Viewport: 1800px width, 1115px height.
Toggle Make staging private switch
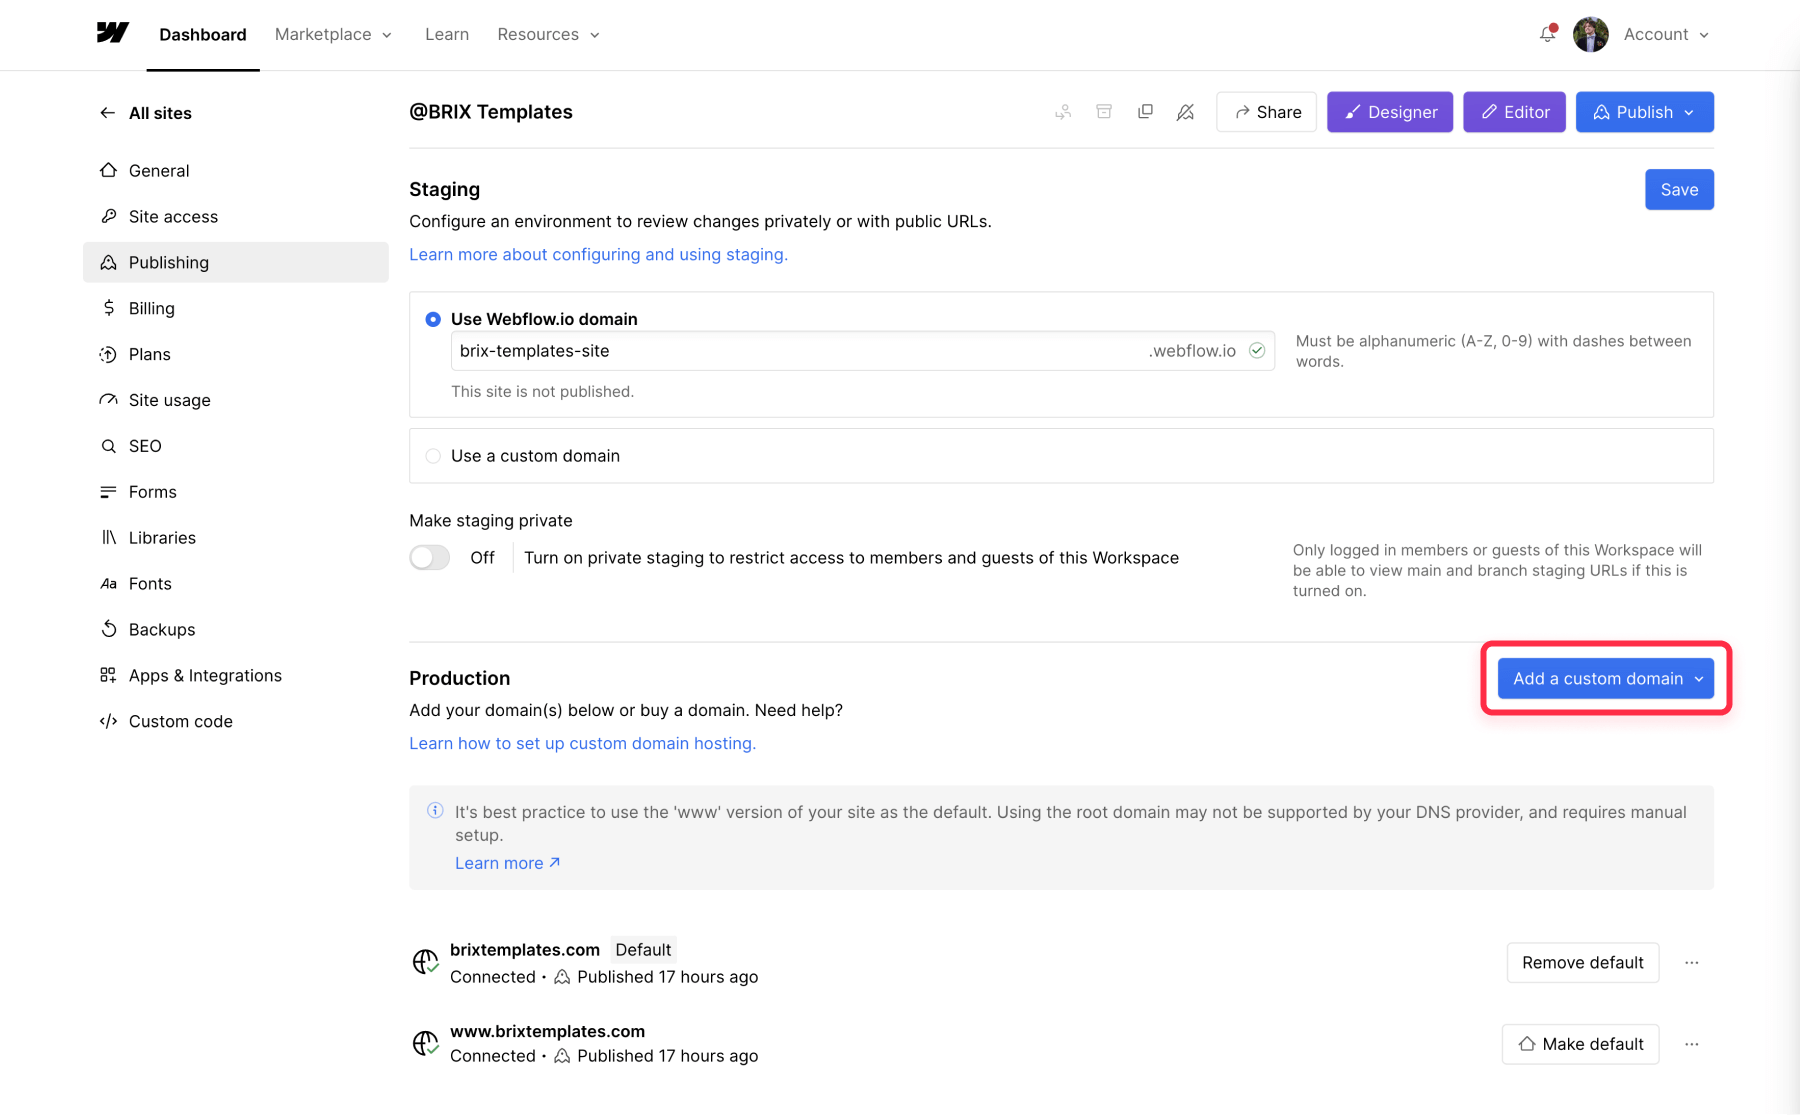coord(430,558)
